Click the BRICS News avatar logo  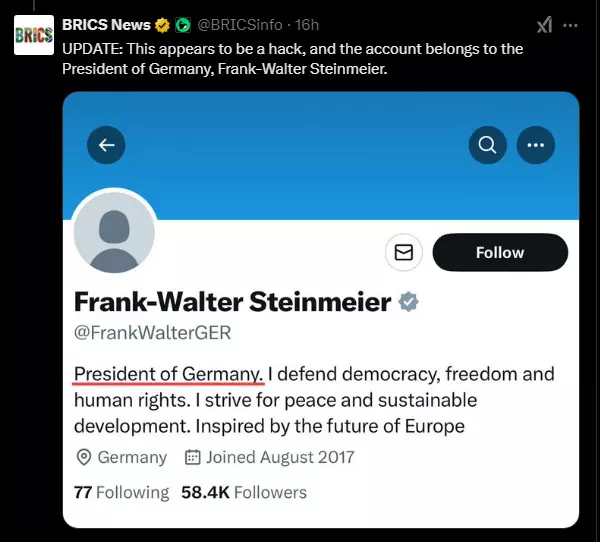click(32, 36)
